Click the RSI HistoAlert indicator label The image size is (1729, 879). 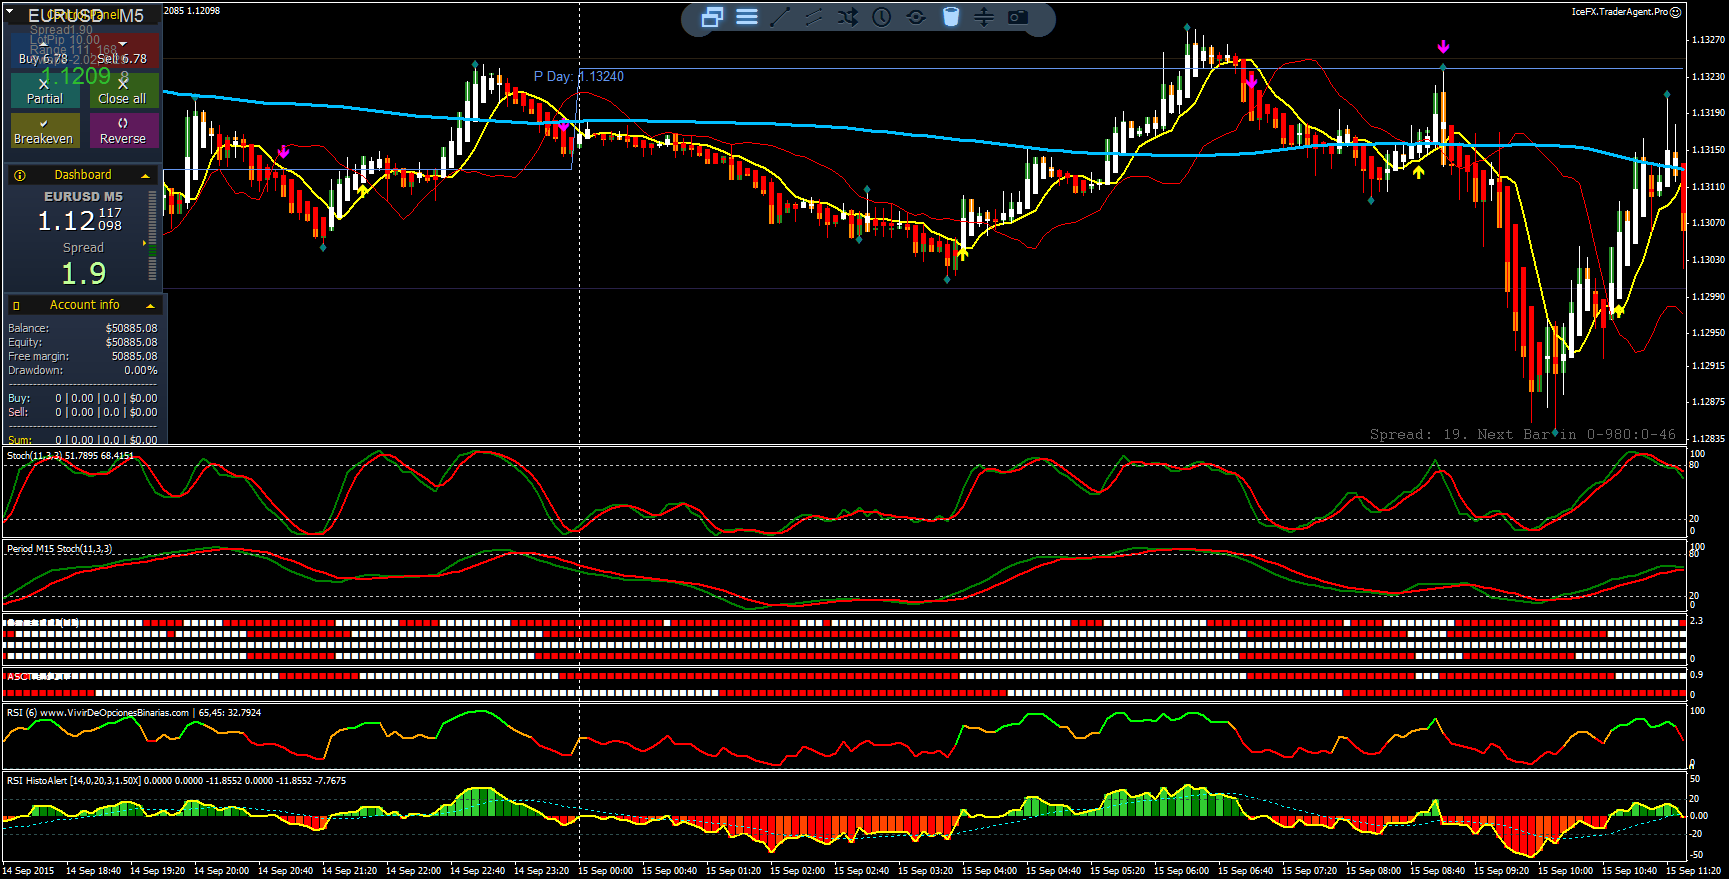point(176,781)
